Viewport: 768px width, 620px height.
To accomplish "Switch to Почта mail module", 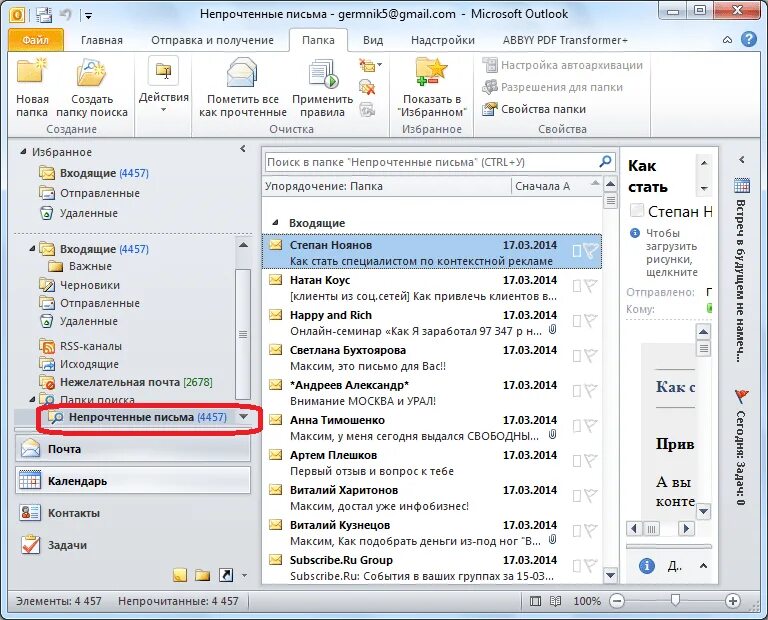I will 133,449.
